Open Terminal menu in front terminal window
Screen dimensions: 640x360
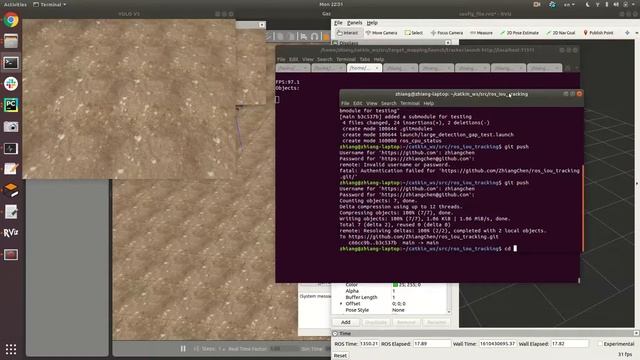410,103
